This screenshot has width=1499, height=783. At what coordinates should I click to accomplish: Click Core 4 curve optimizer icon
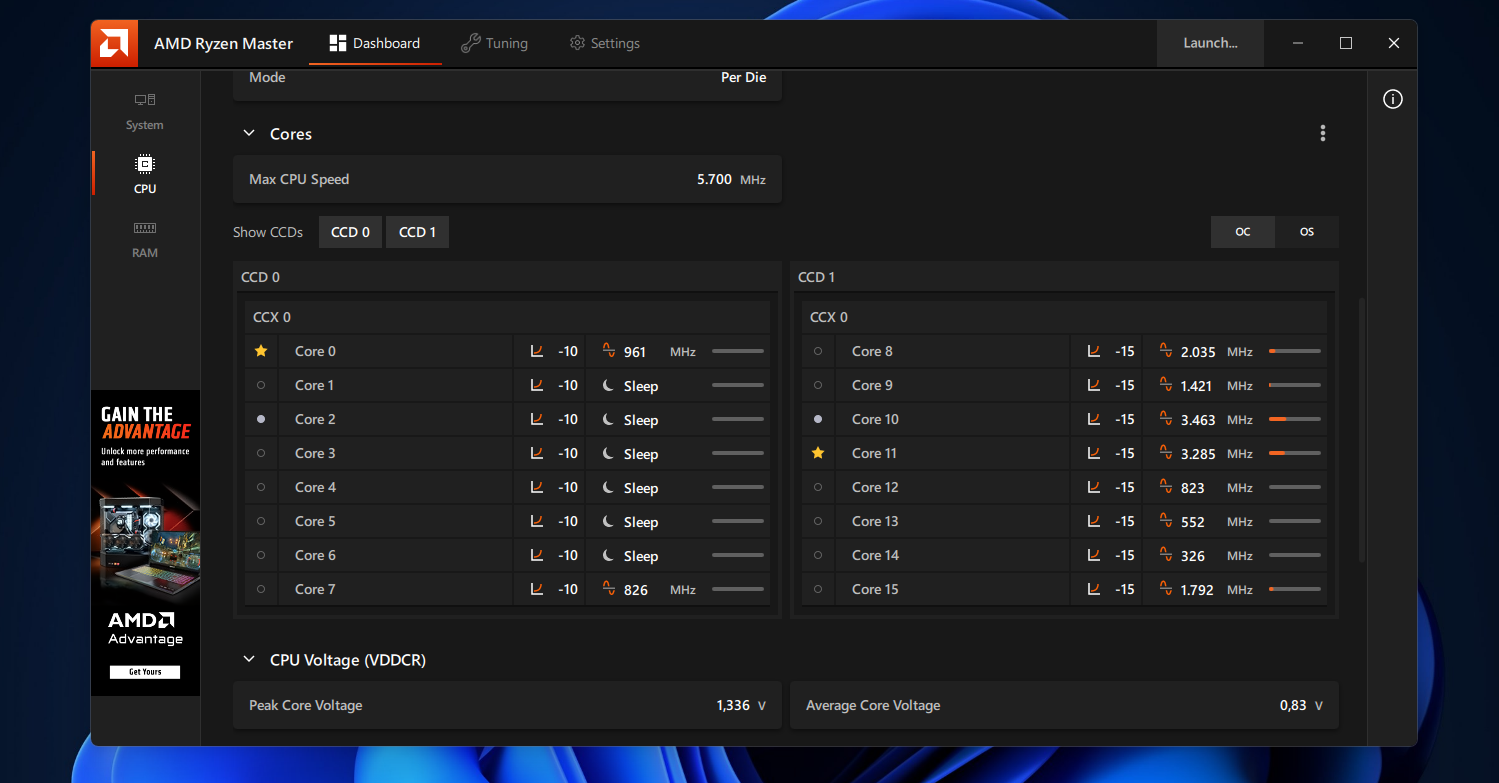point(537,487)
